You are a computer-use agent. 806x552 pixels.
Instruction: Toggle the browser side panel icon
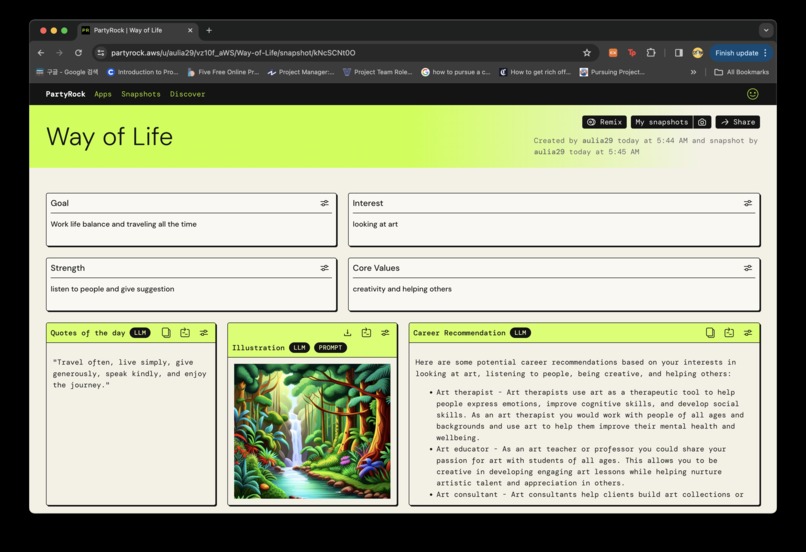679,52
